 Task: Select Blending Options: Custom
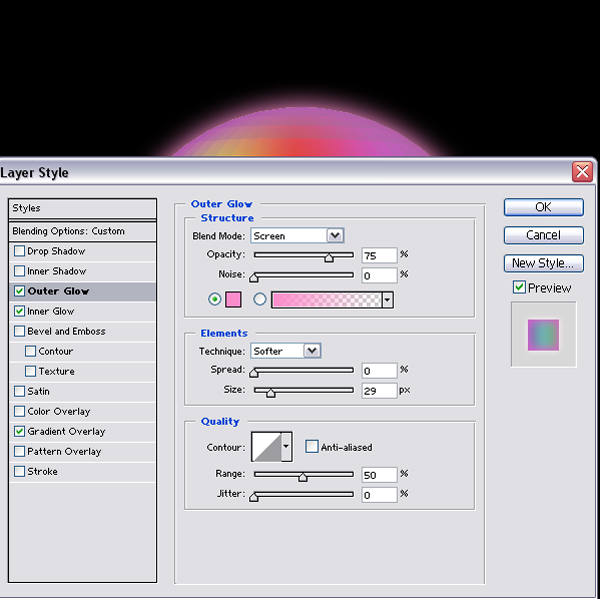[x=82, y=231]
